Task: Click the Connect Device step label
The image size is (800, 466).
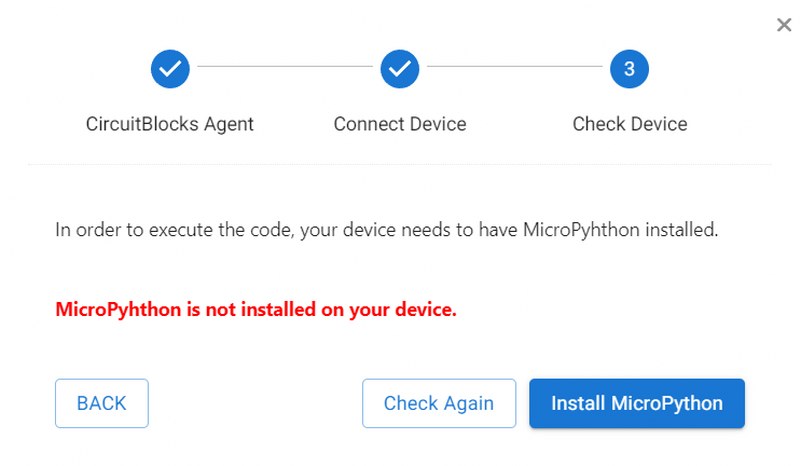Action: pos(400,124)
